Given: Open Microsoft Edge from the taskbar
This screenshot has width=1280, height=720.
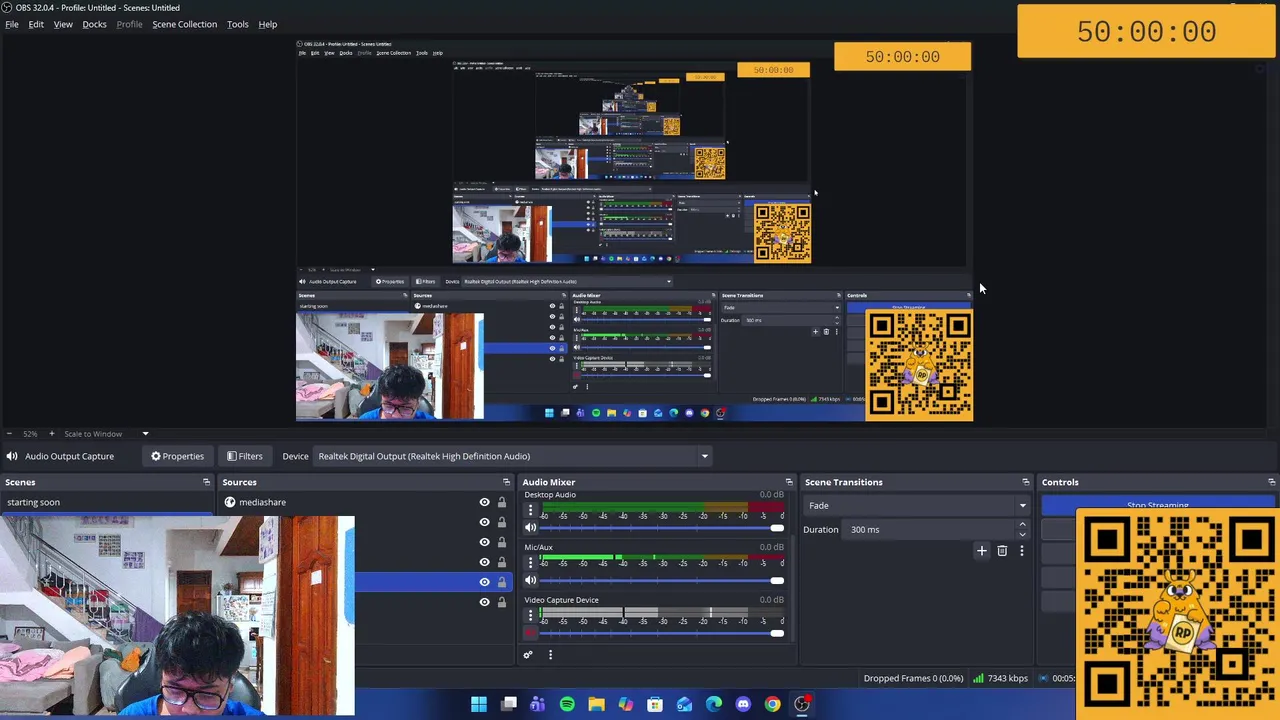Looking at the screenshot, I should (714, 704).
